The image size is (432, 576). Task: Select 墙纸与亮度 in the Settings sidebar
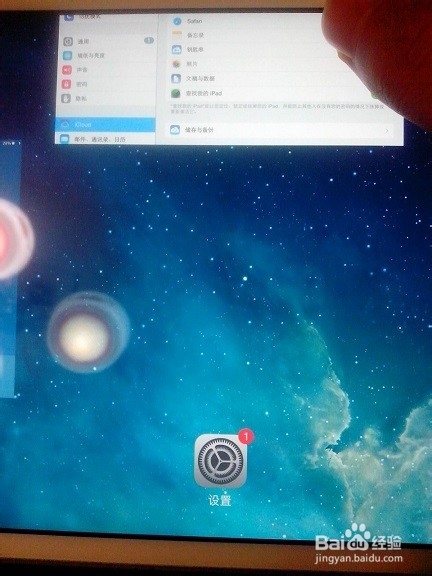tap(107, 55)
